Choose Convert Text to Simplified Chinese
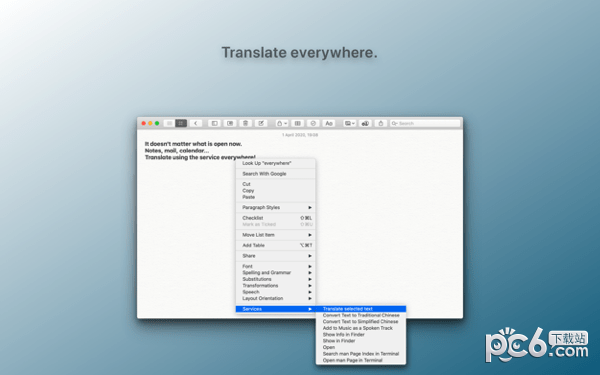Screen dimensions: 600x375 coord(361,321)
